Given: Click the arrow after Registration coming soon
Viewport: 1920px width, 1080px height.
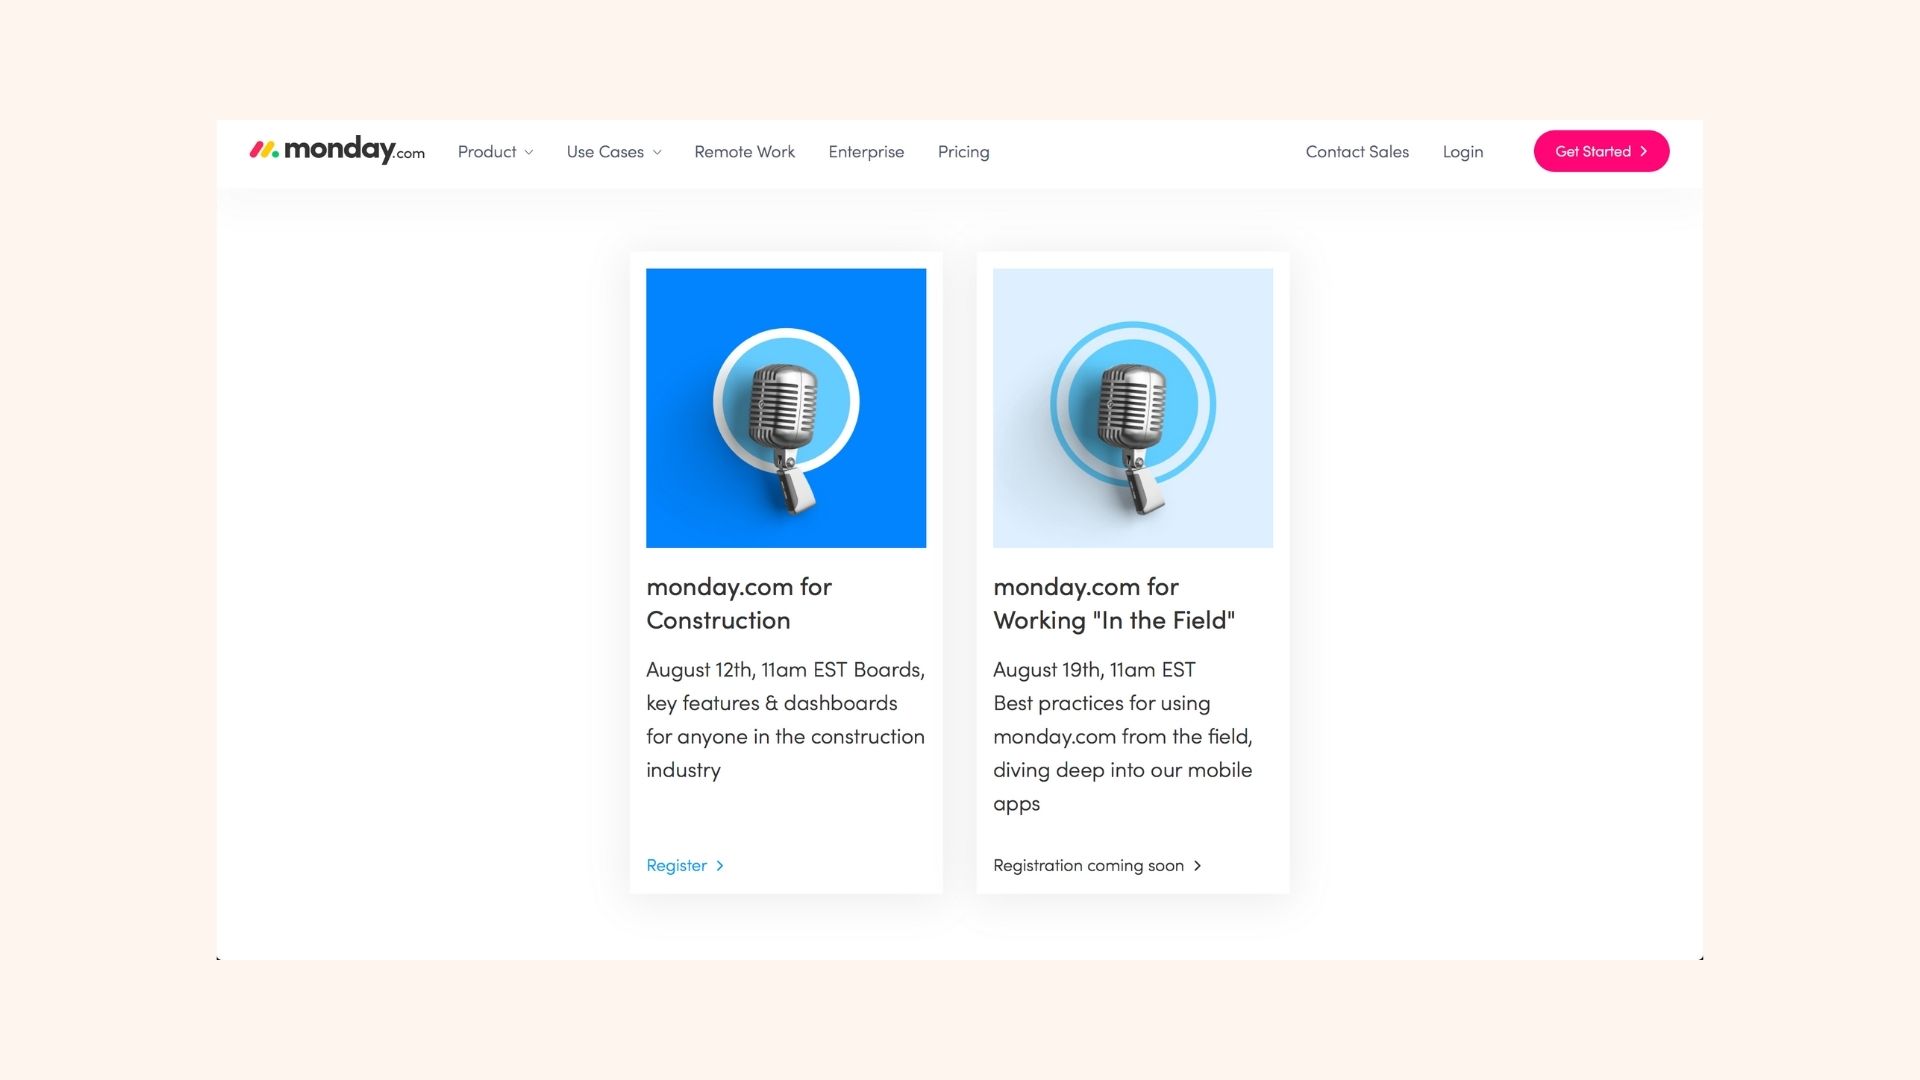Looking at the screenshot, I should (1197, 866).
